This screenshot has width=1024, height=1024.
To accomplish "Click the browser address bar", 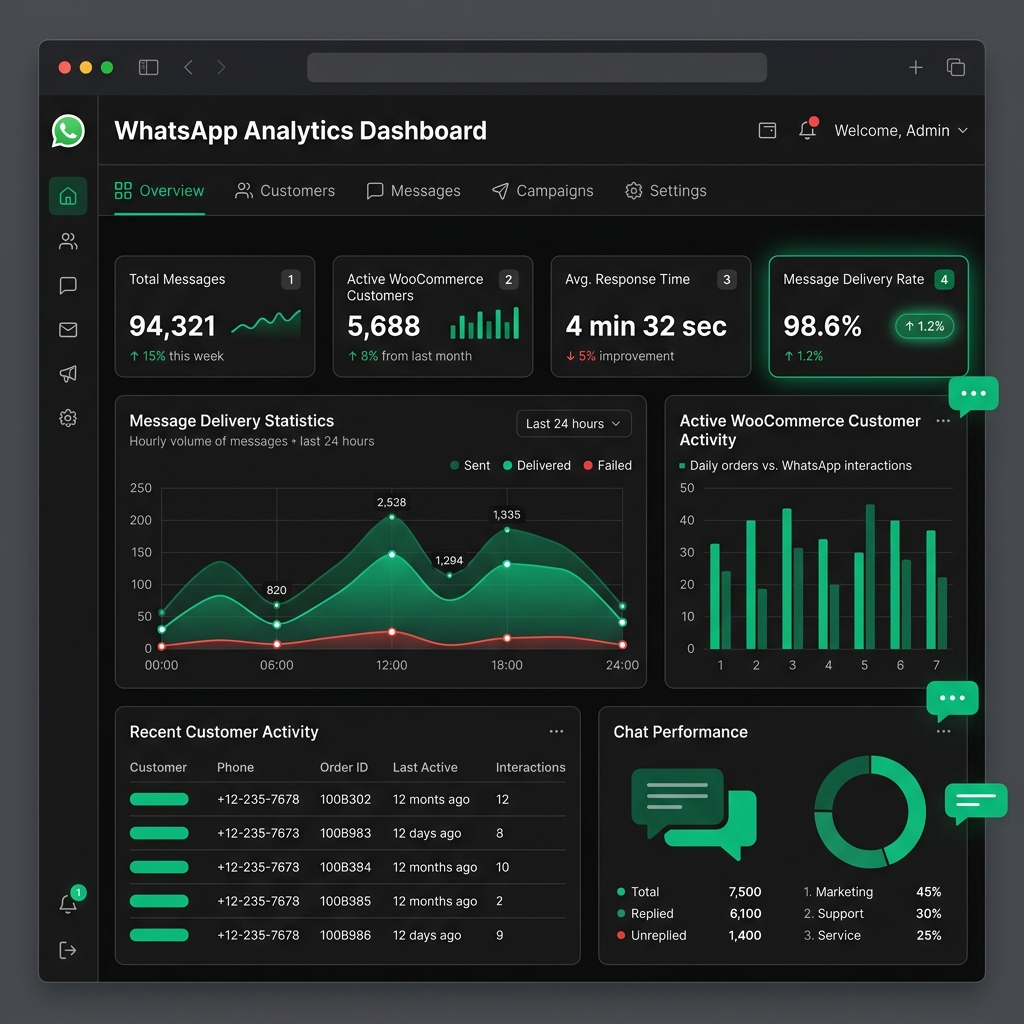I will tap(537, 67).
